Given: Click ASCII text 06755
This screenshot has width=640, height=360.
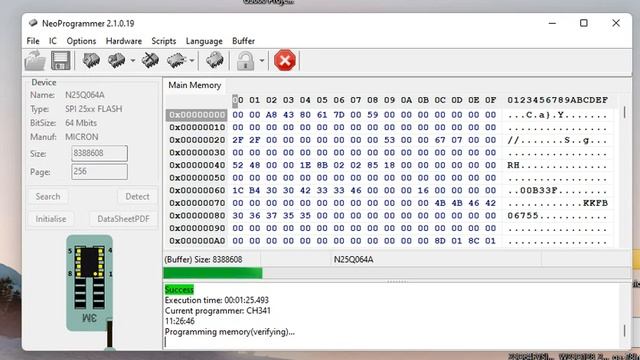Looking at the screenshot, I should (x=523, y=216).
